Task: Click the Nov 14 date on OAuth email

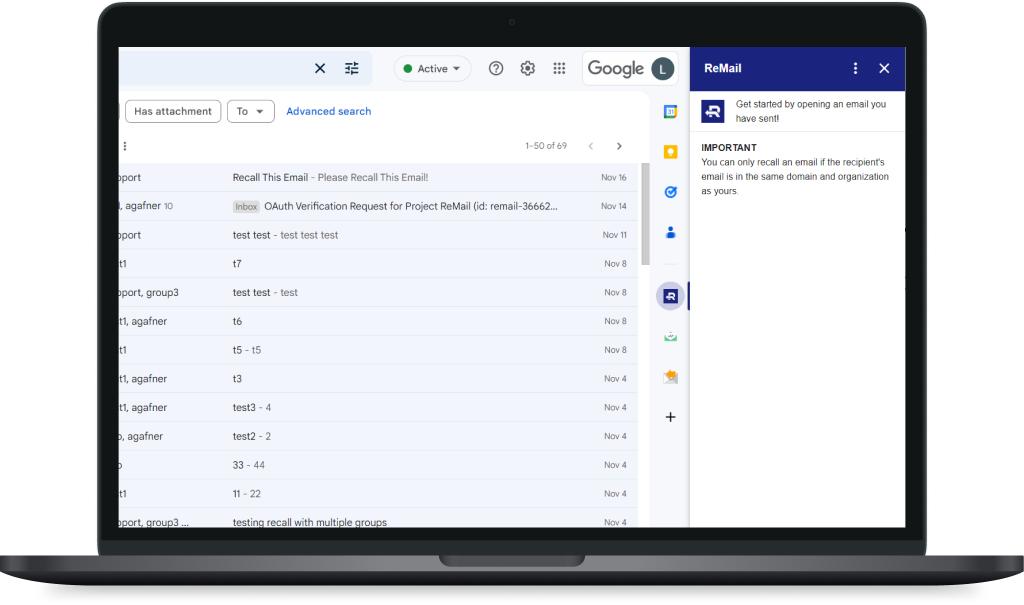Action: 614,206
